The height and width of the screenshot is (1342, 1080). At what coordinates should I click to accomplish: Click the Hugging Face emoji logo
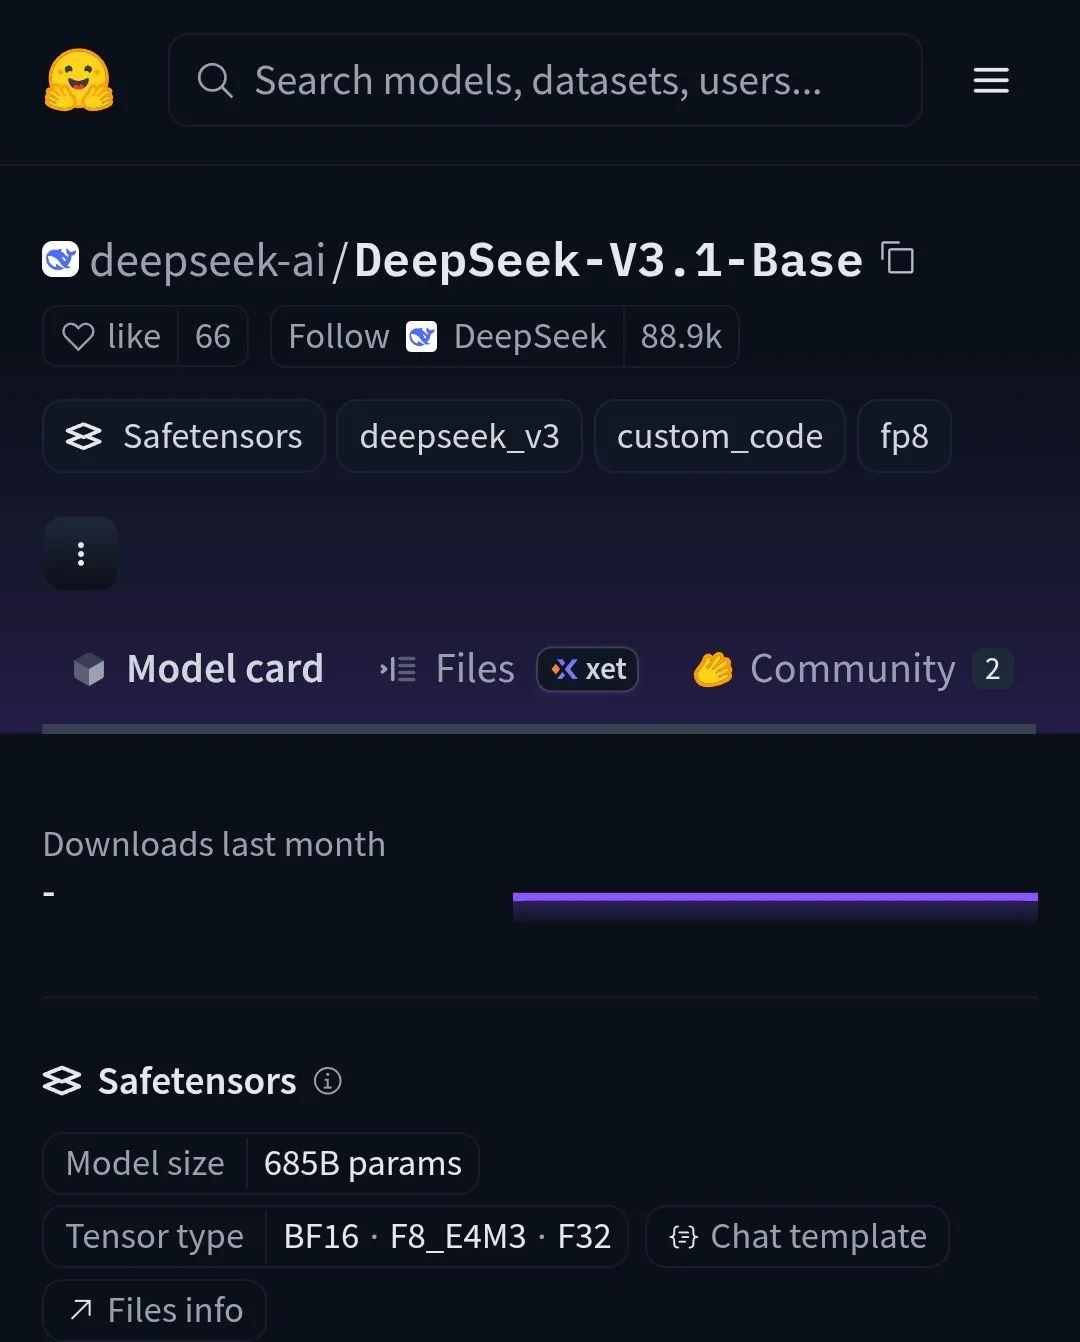point(79,80)
